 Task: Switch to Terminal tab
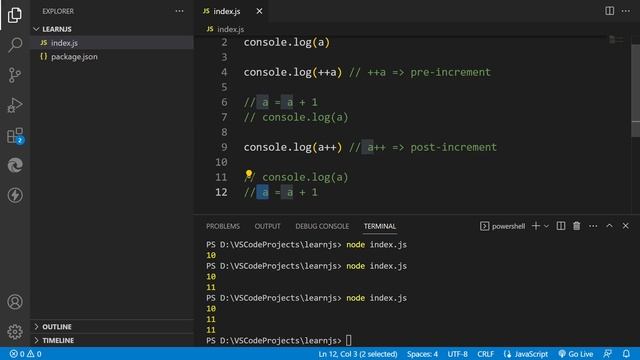380,226
